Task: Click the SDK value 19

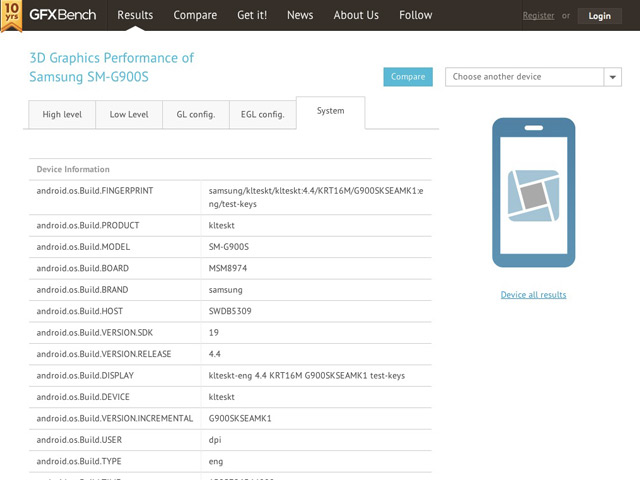Action: point(214,333)
